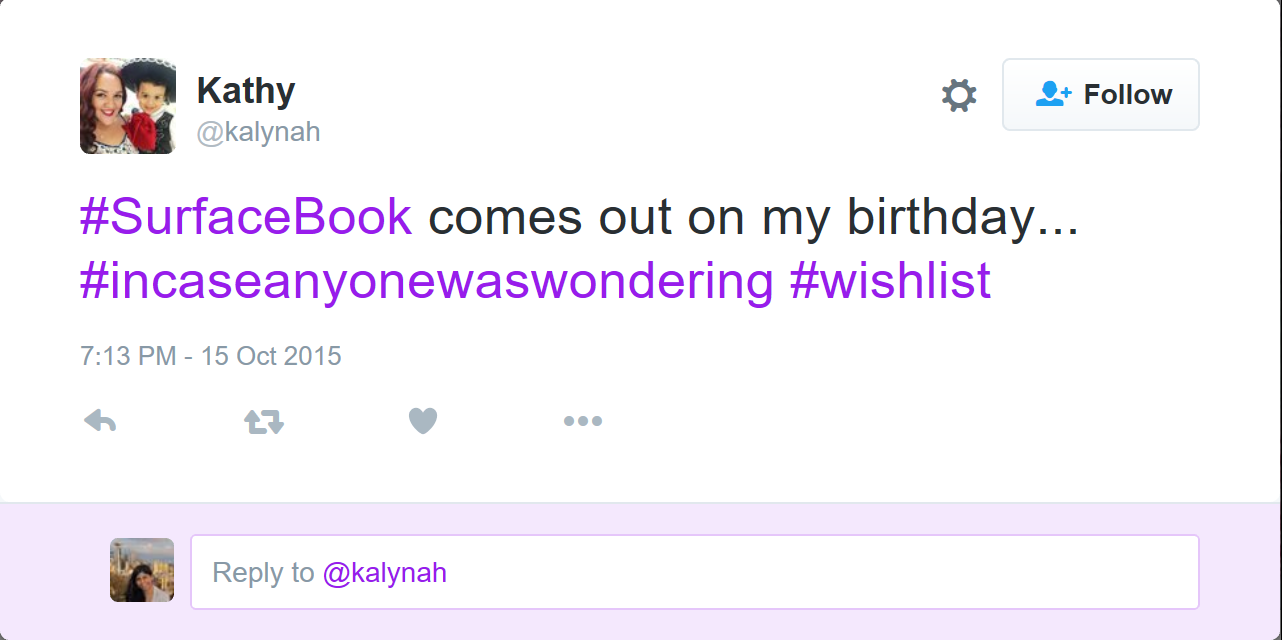1282x640 pixels.
Task: Click the display name Kathy
Action: (x=246, y=91)
